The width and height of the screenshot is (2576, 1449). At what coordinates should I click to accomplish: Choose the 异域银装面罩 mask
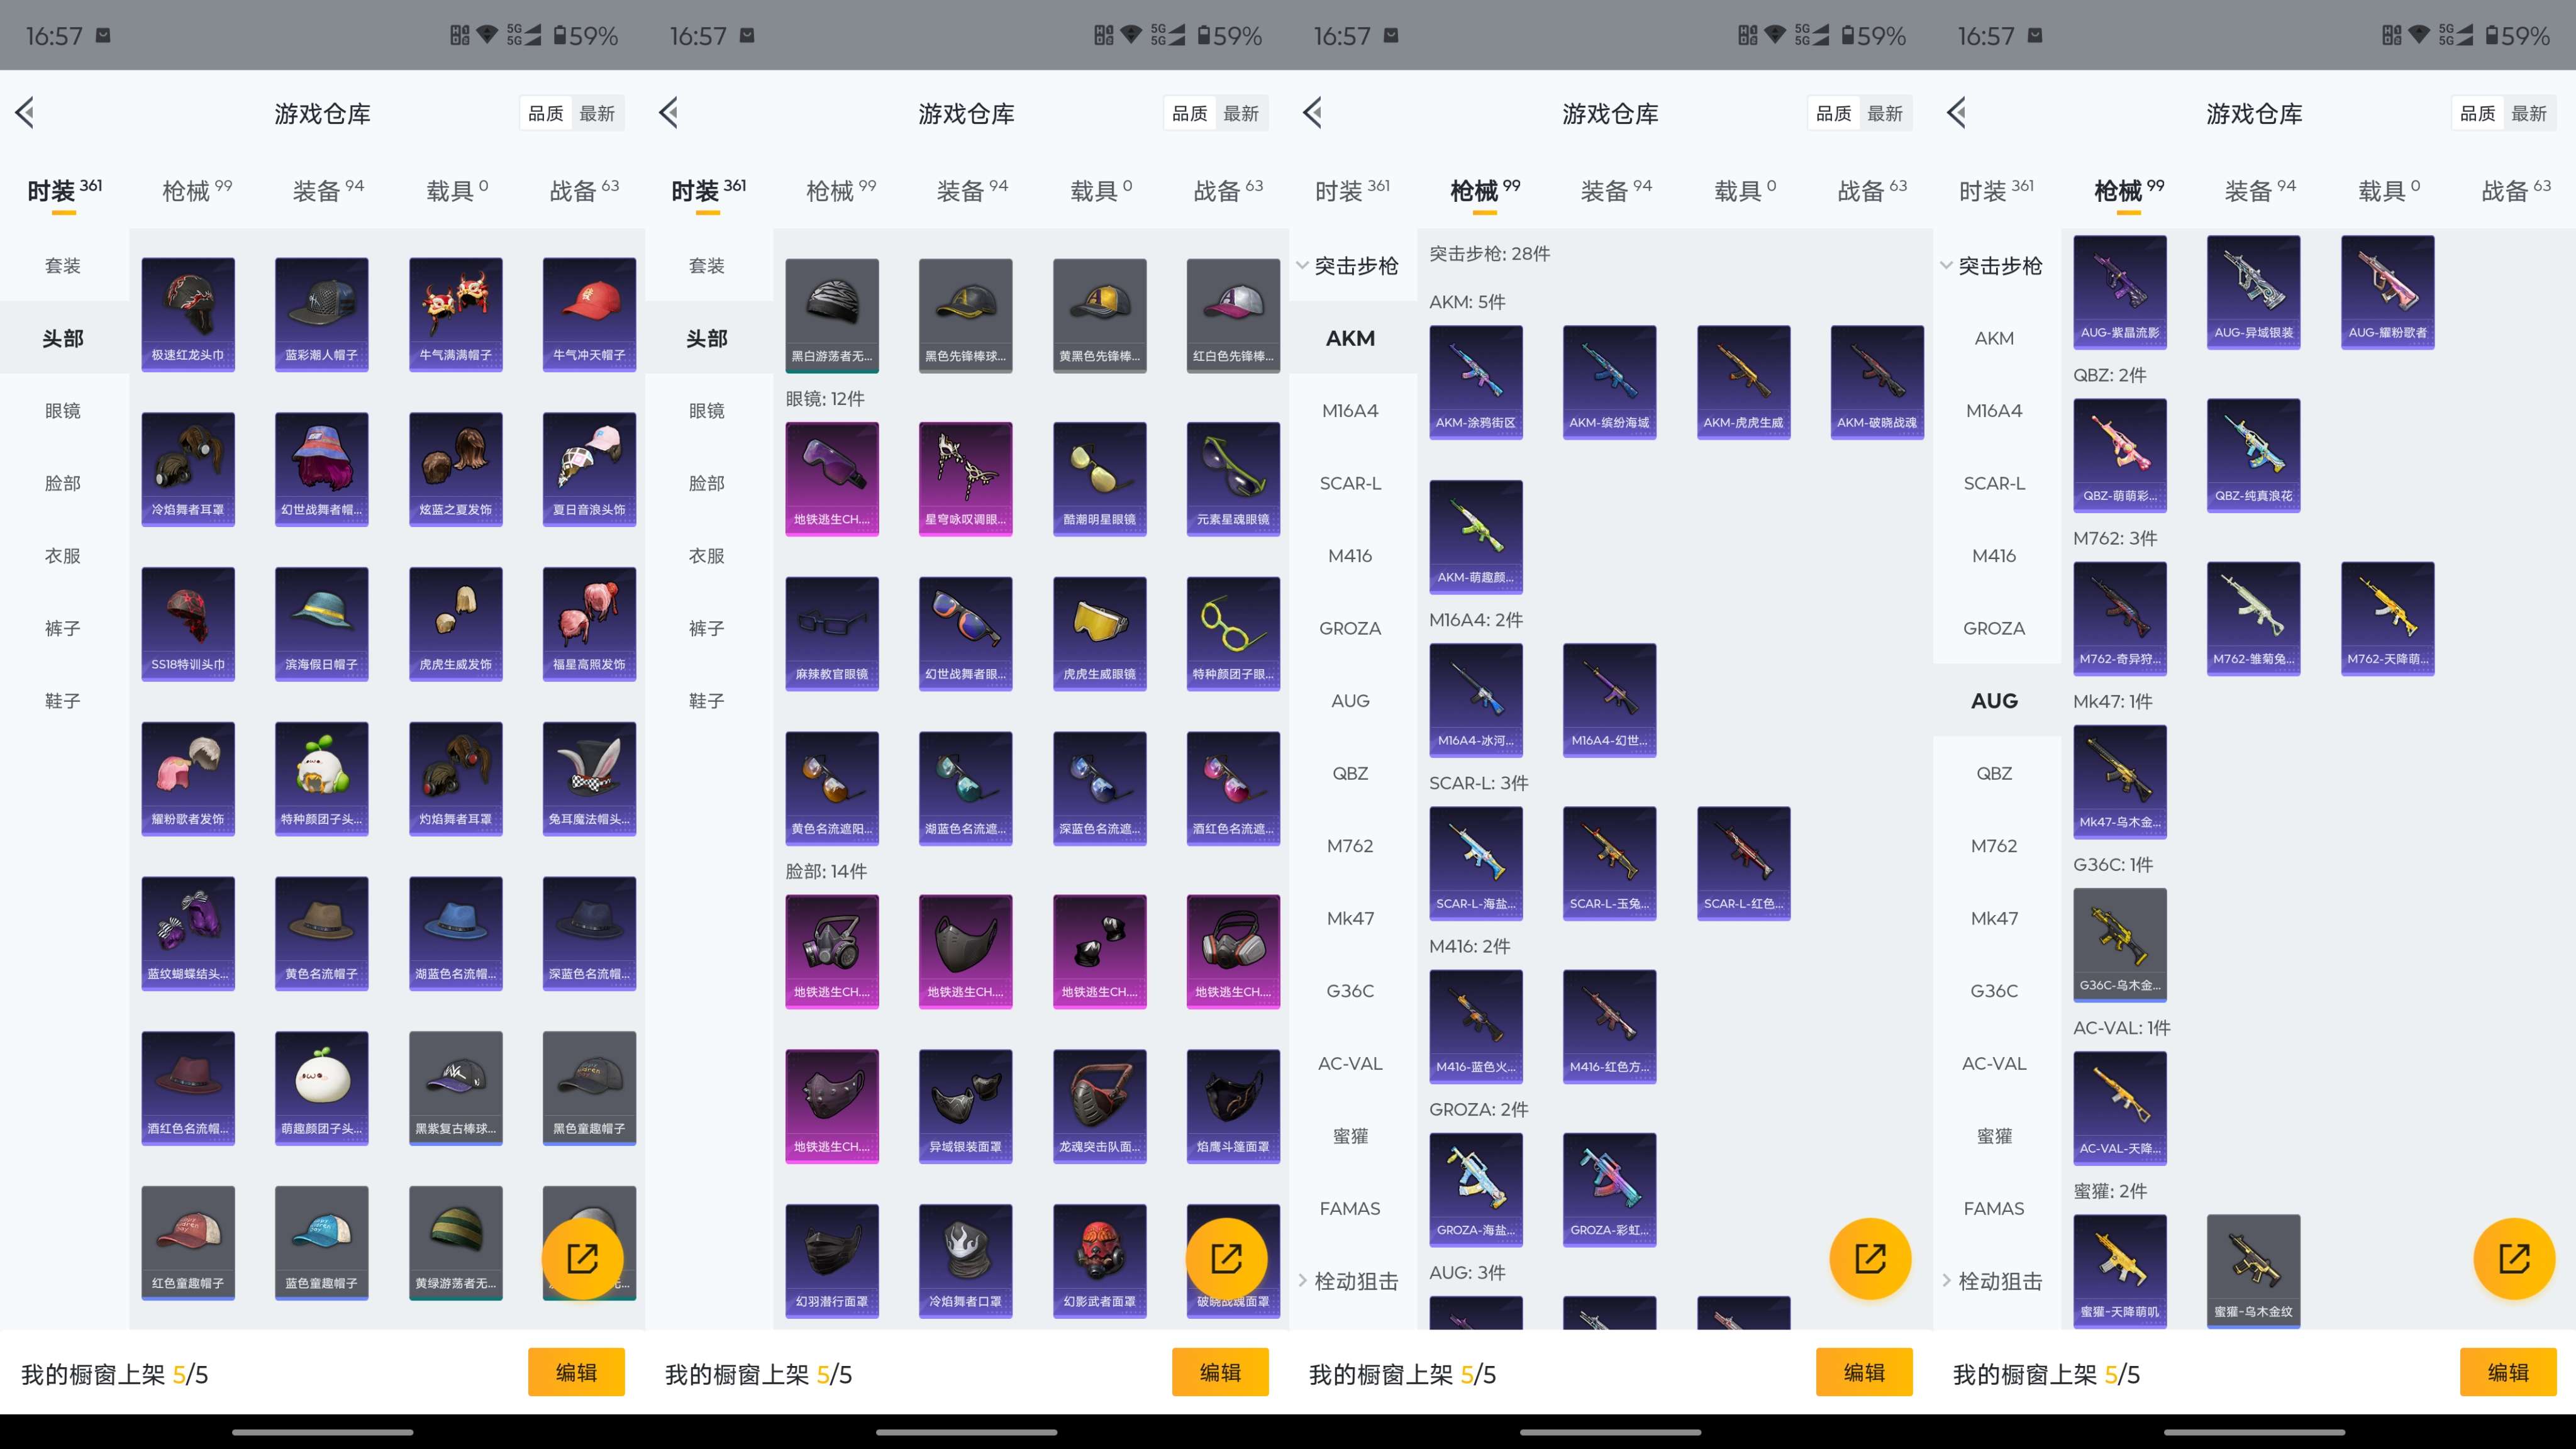click(966, 1107)
